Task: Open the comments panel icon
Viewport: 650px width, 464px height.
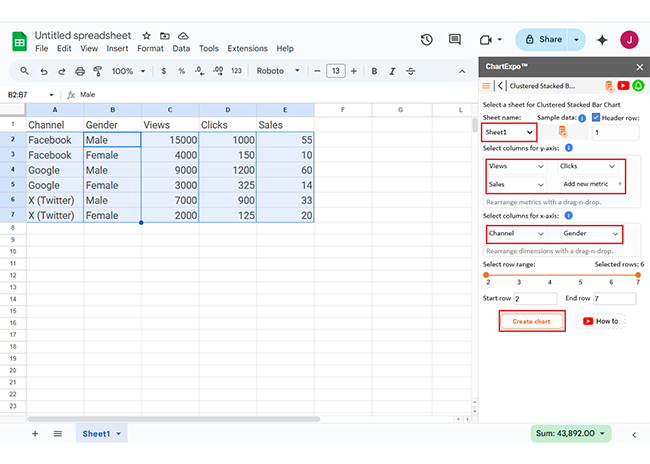Action: click(455, 40)
